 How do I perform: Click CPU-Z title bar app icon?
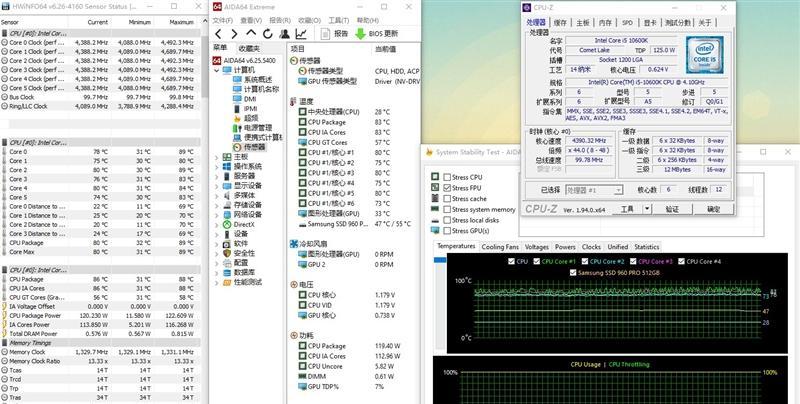tap(527, 8)
